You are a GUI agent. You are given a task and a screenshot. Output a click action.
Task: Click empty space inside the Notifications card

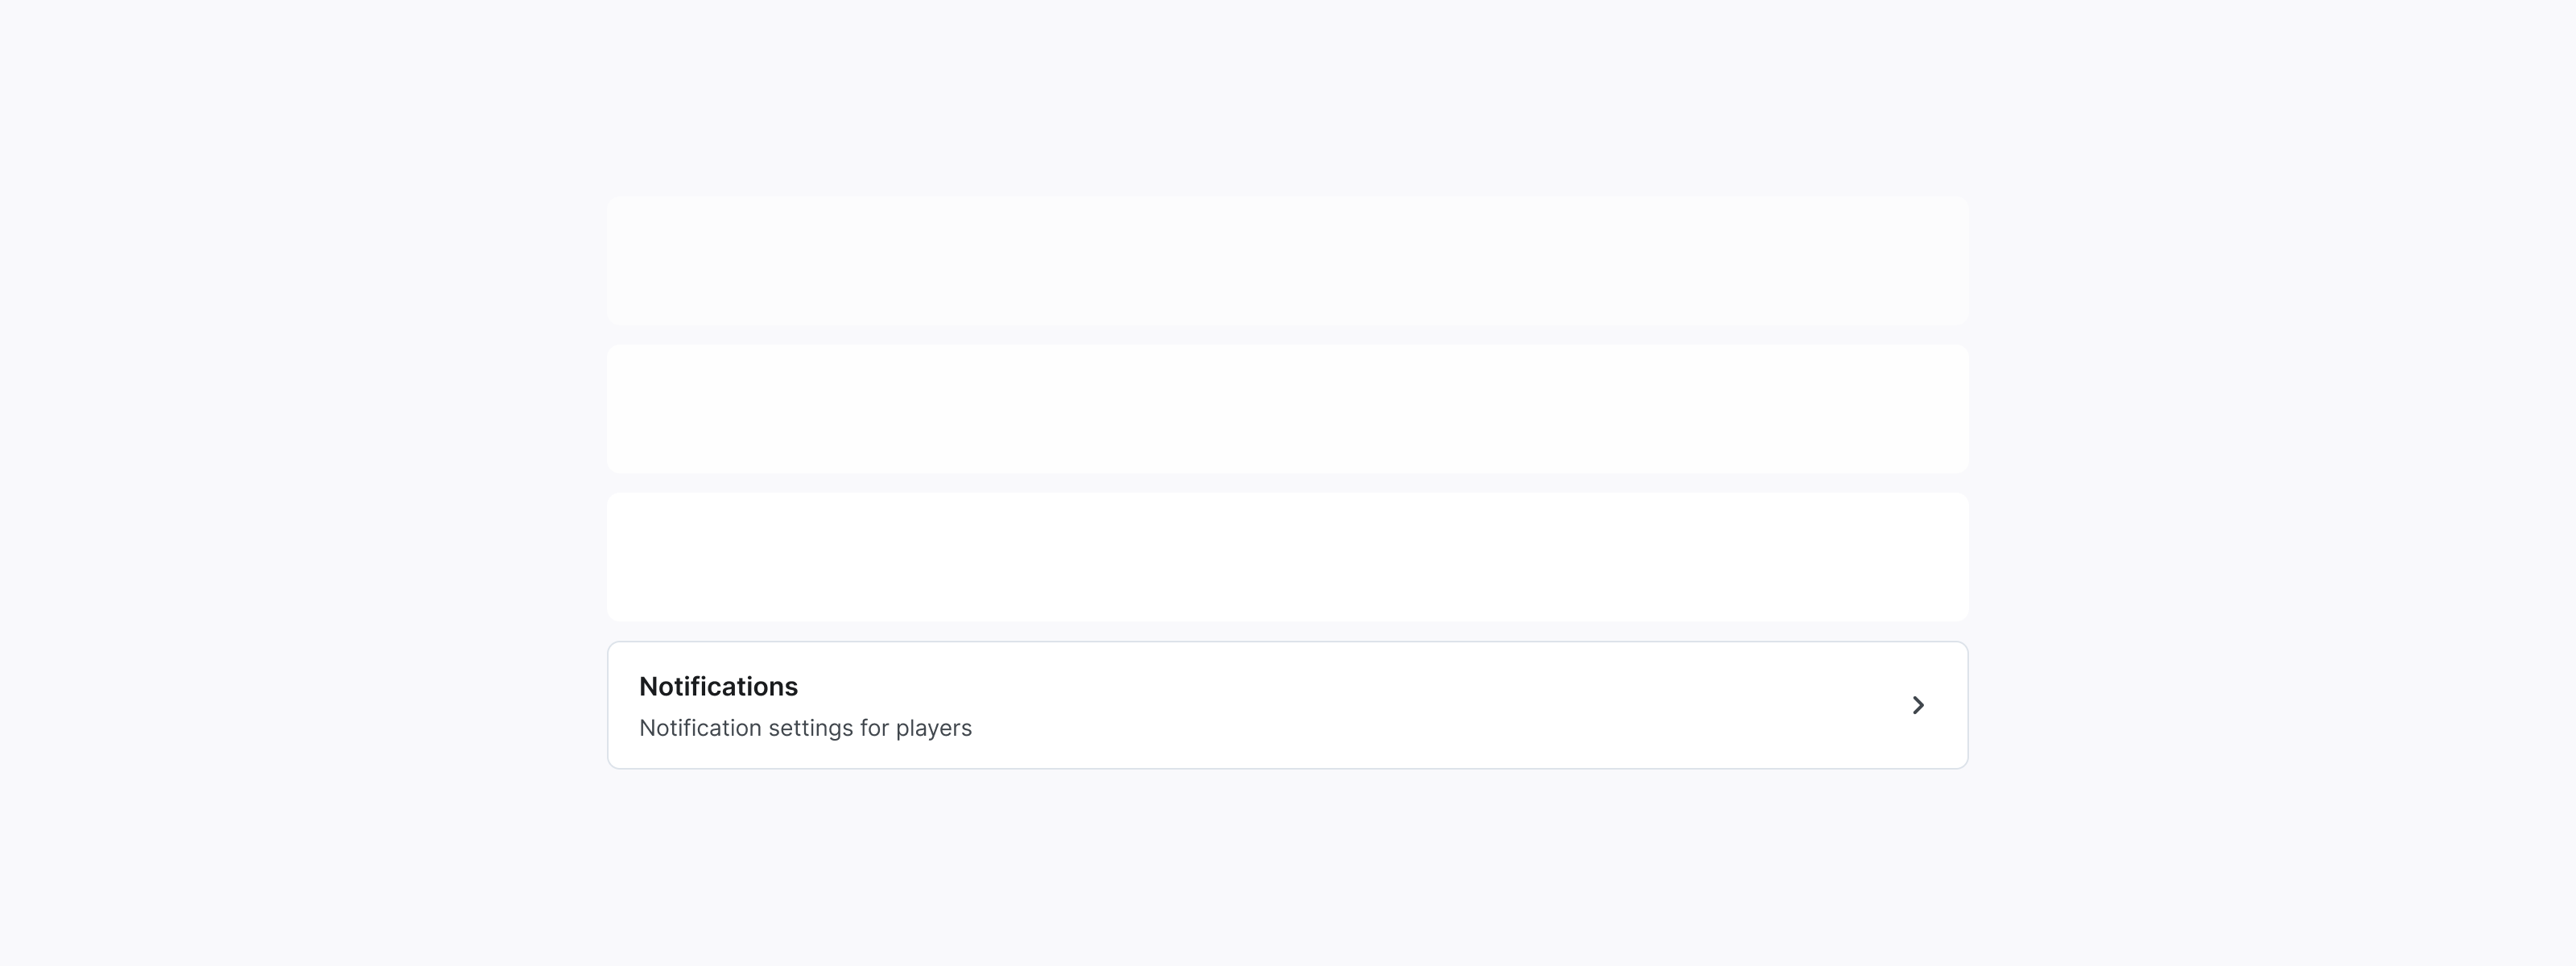1400,705
